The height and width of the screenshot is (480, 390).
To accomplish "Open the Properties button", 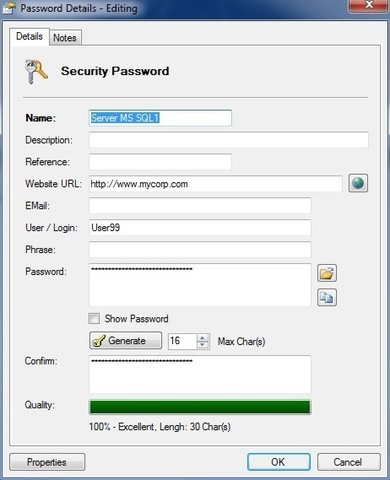I will coord(47,462).
